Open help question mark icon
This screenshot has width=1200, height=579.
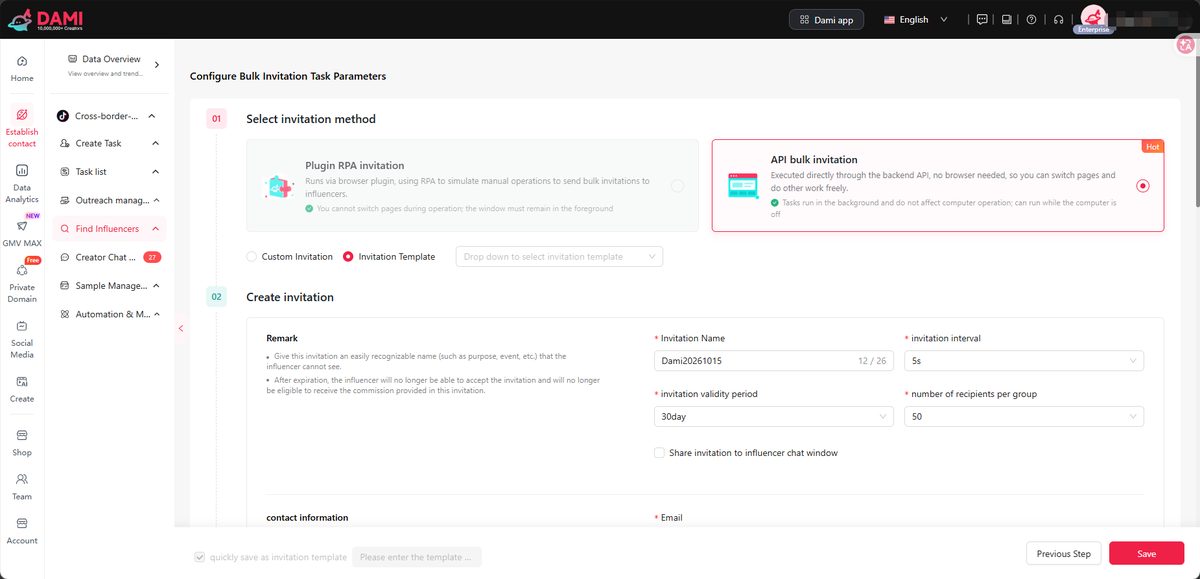point(1031,19)
